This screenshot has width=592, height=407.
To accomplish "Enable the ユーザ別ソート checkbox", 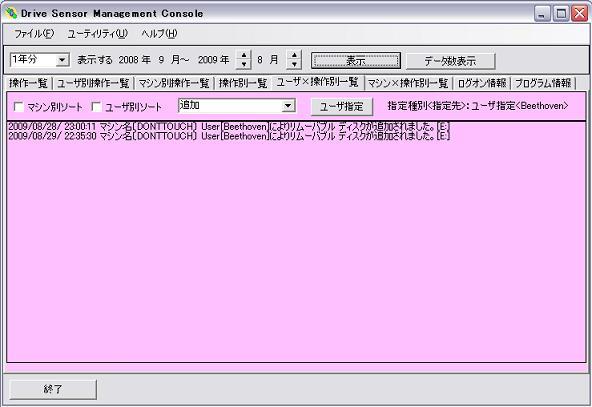I will point(97,107).
